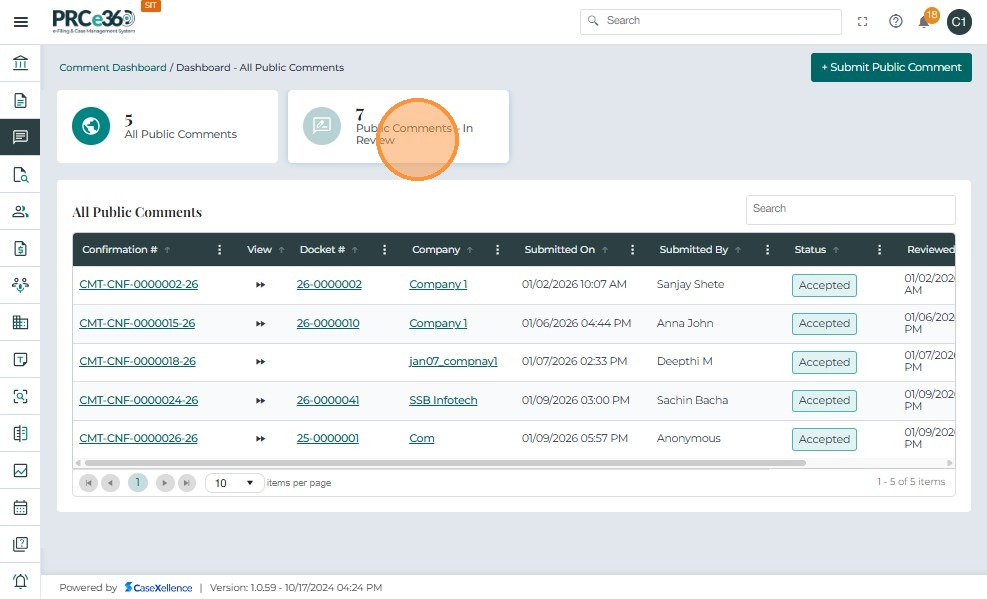Select the All Public Comments card
987x599 pixels.
coord(167,127)
